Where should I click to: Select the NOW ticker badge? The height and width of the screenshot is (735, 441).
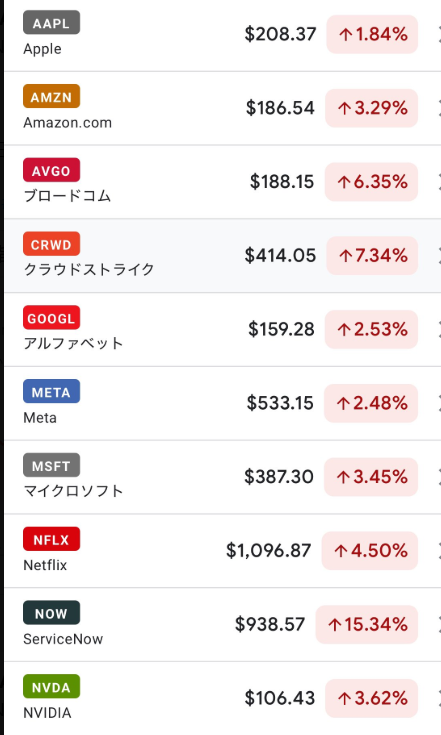[x=52, y=613]
